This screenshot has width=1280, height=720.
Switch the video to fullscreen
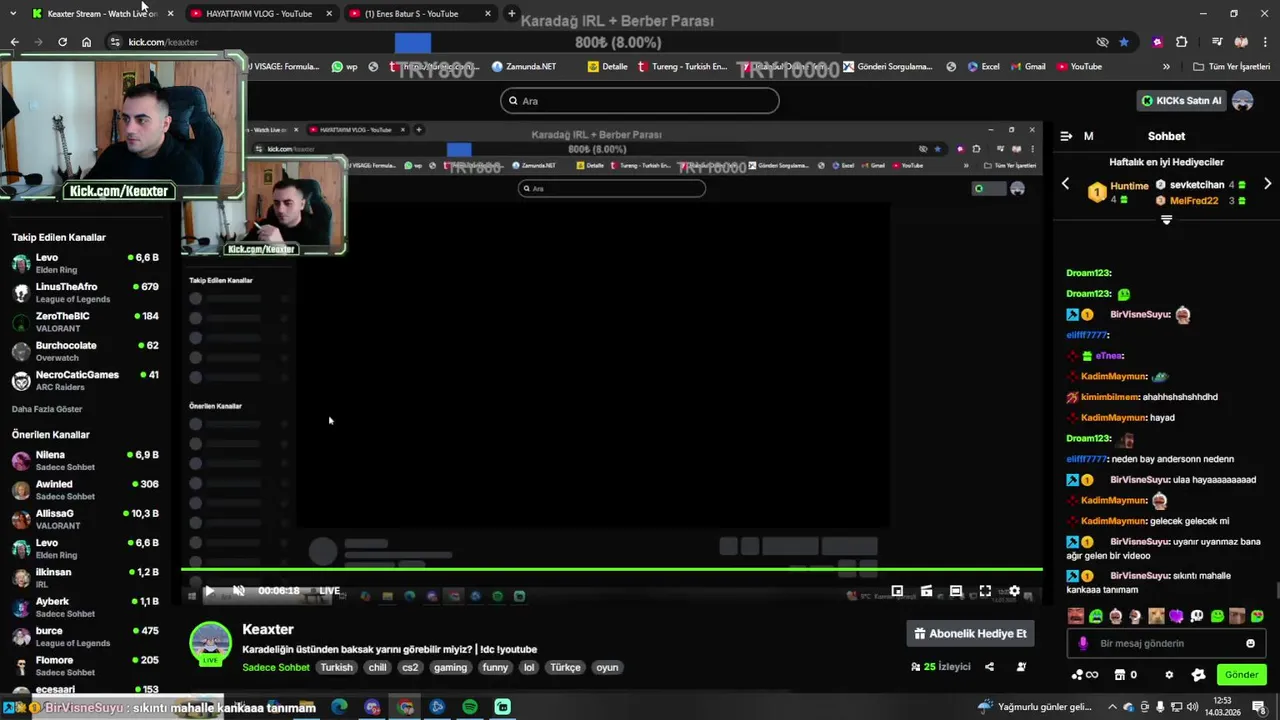(x=985, y=591)
